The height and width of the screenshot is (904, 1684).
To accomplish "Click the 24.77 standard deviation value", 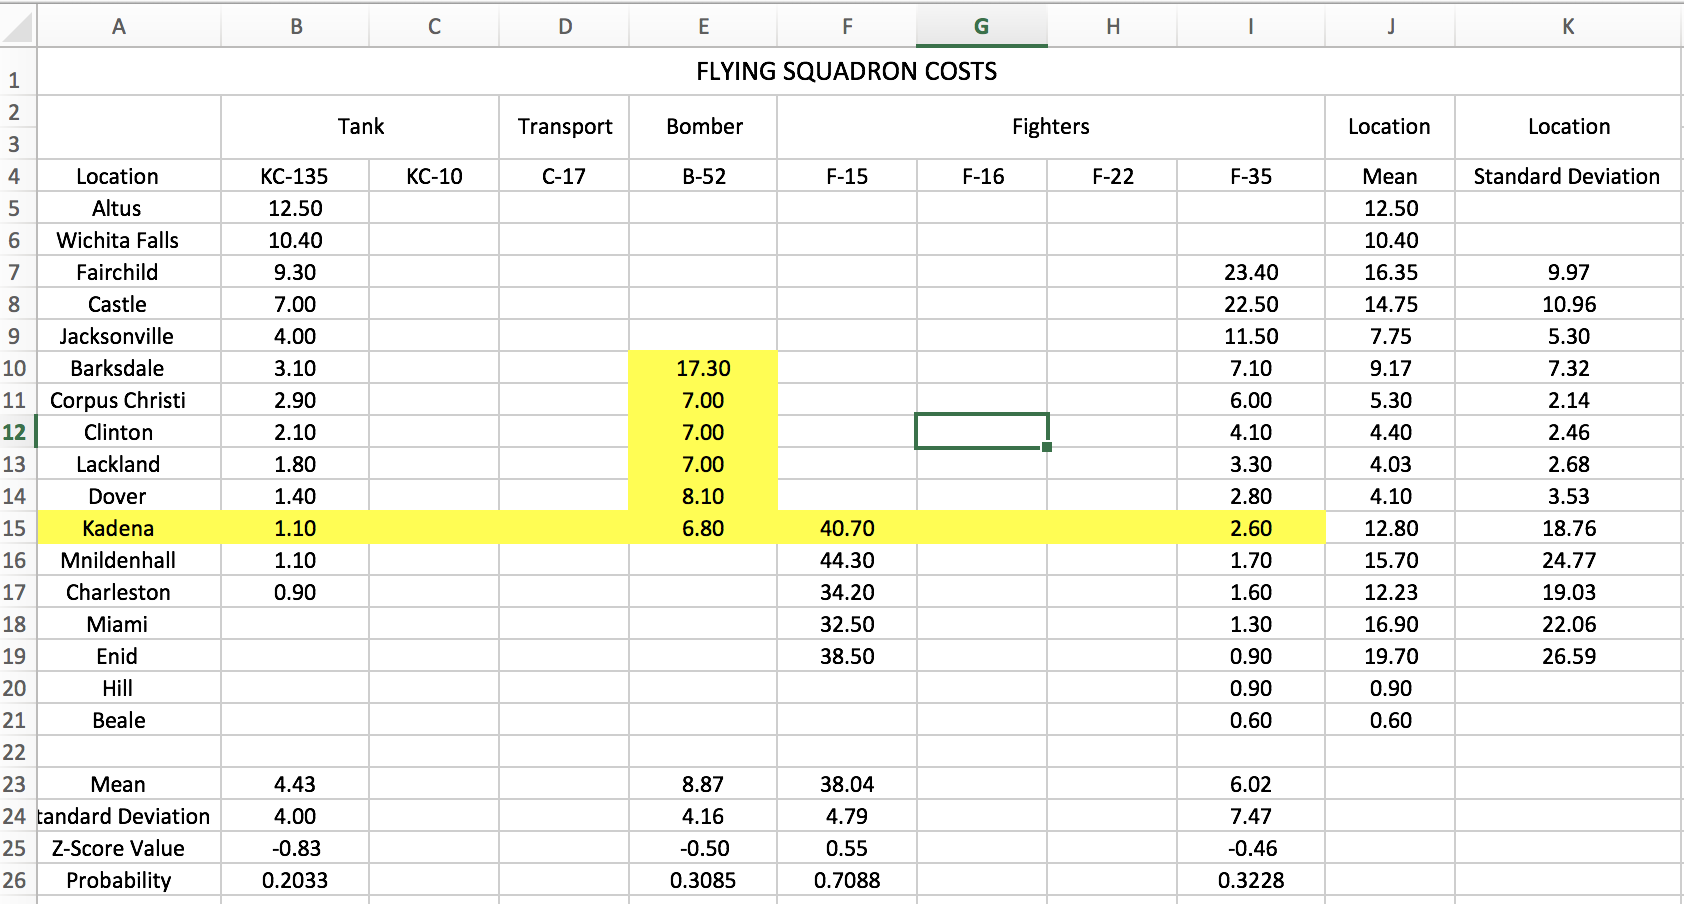I will click(1568, 560).
